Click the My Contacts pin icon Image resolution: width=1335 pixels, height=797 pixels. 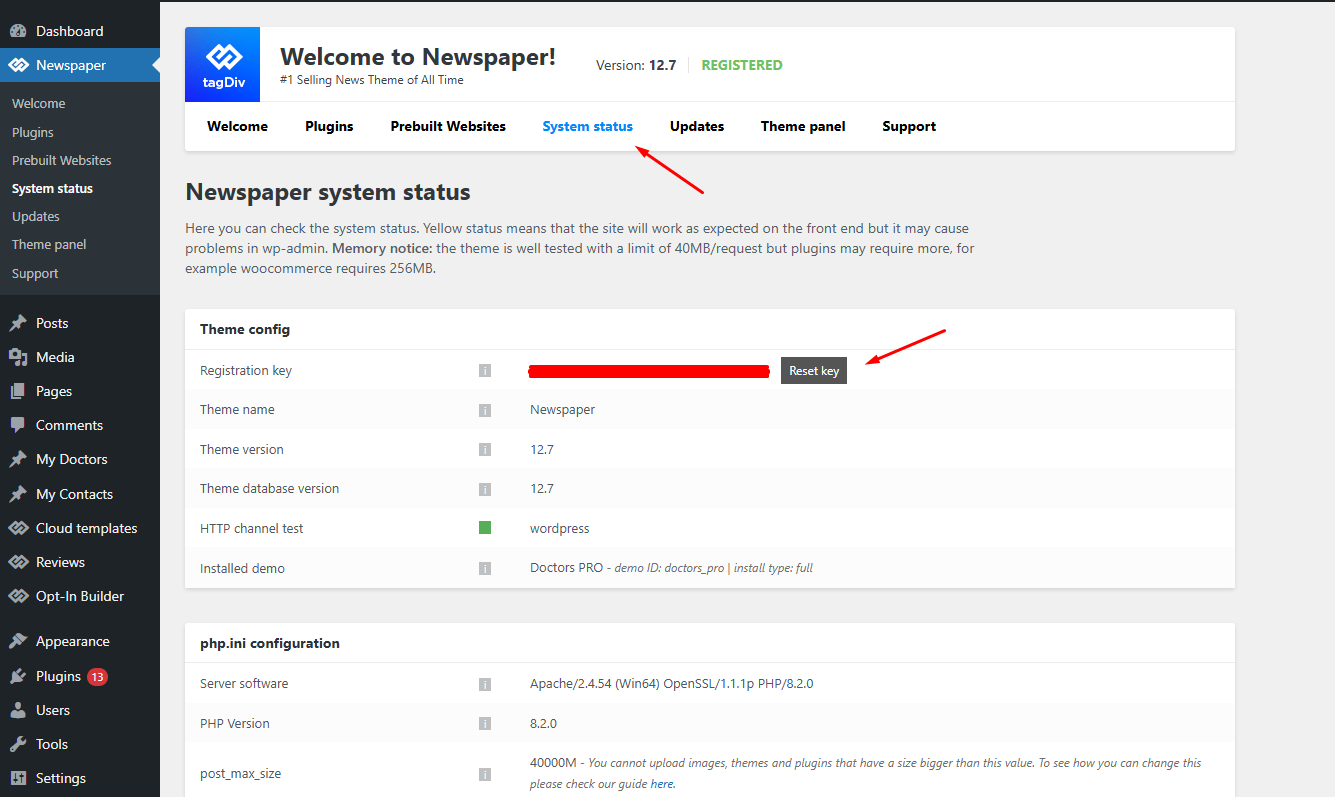click(x=18, y=494)
